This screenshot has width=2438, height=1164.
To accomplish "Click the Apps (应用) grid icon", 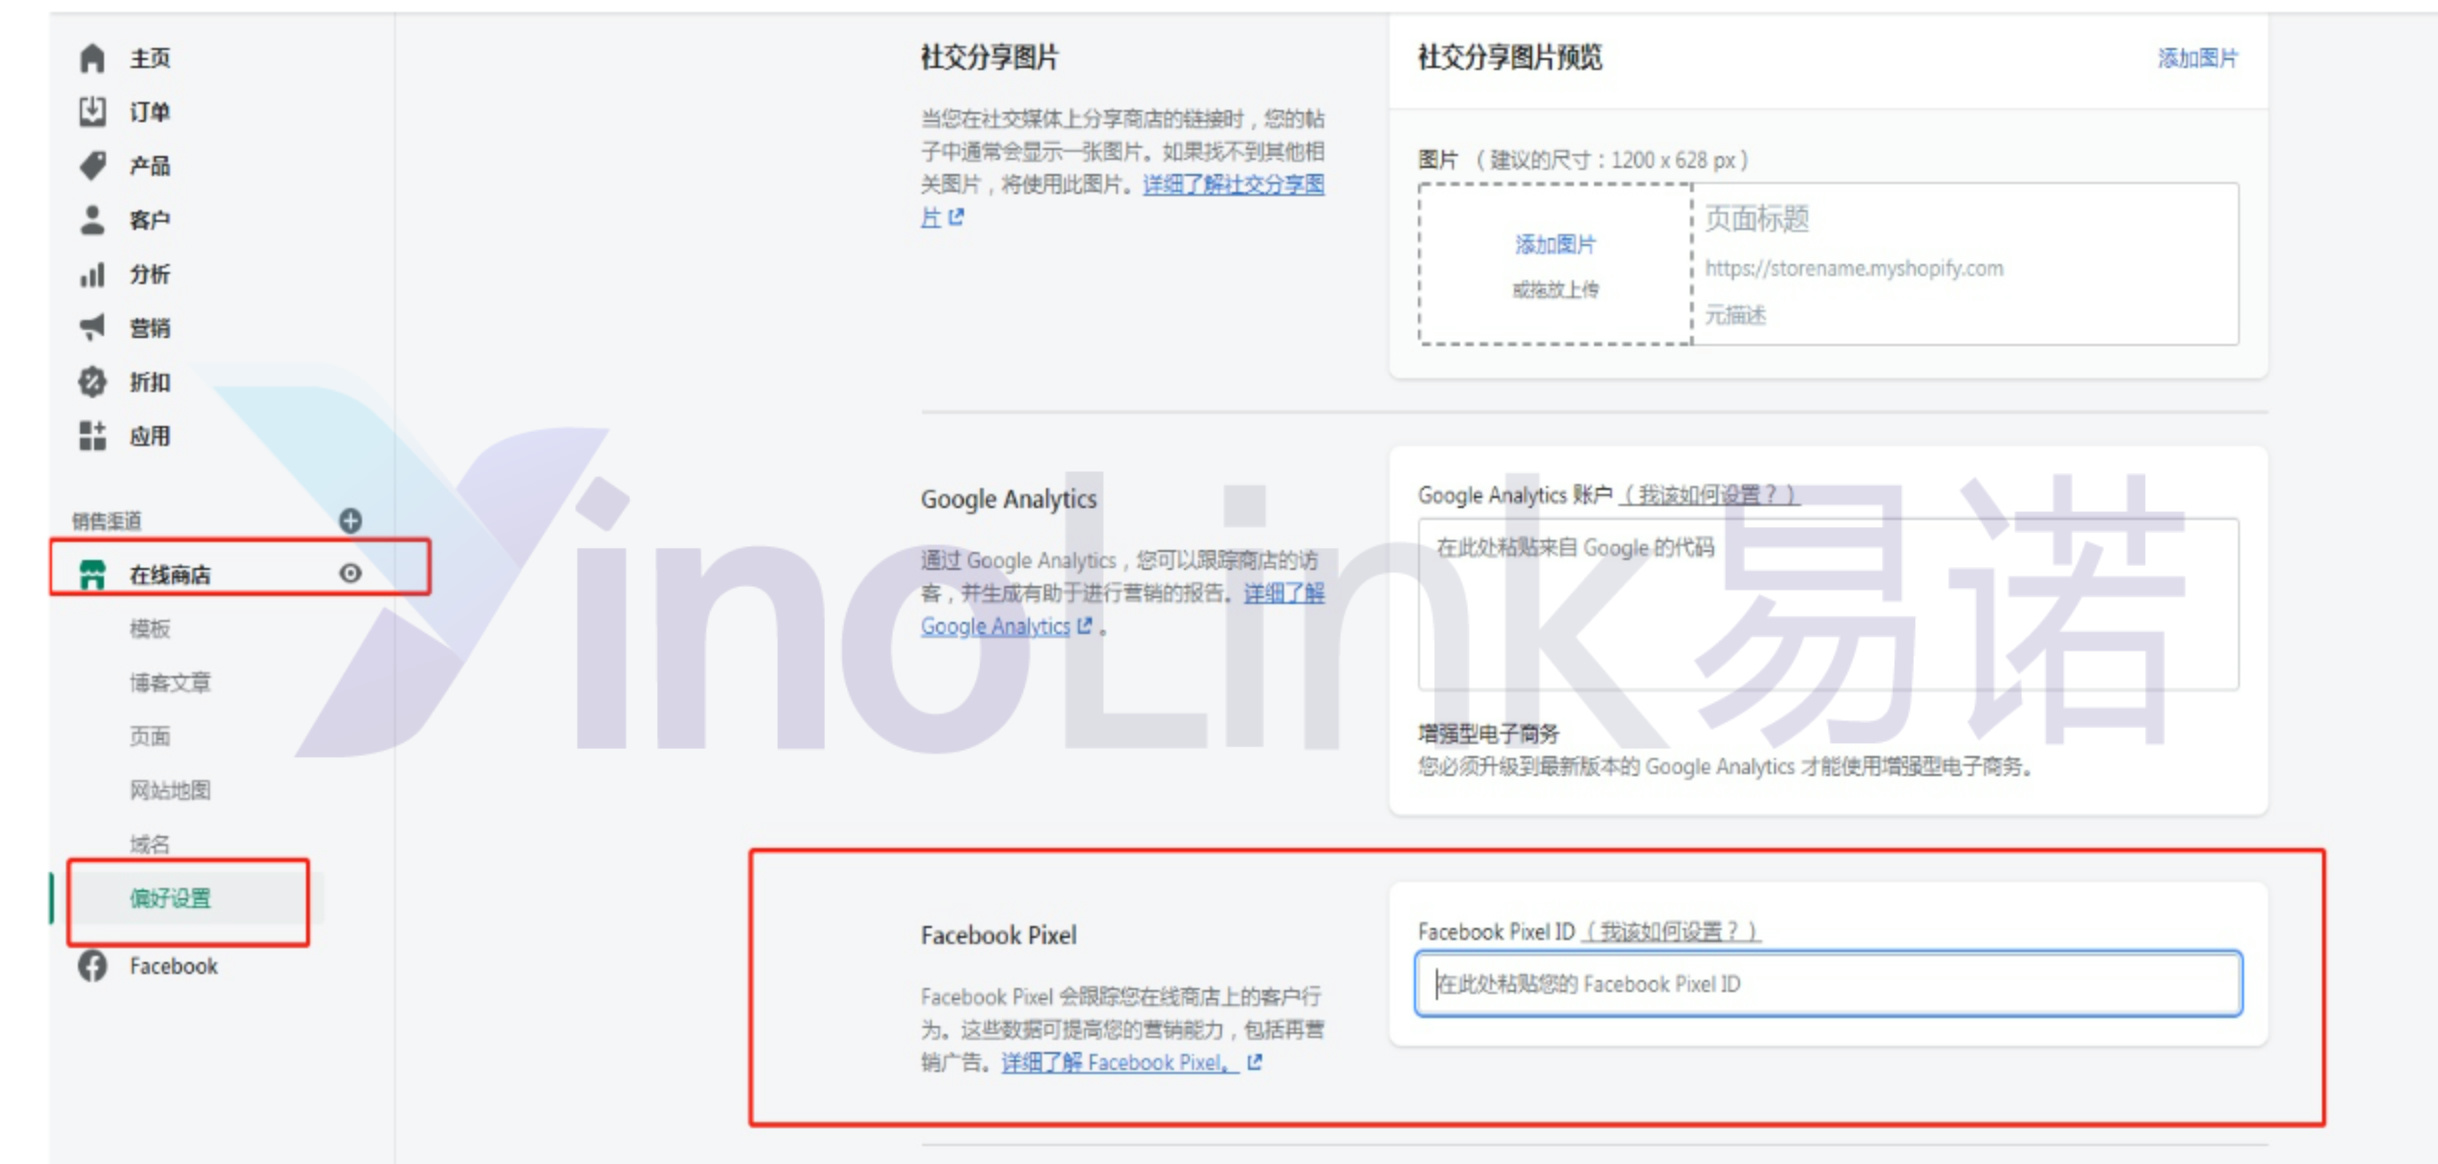I will [x=92, y=436].
